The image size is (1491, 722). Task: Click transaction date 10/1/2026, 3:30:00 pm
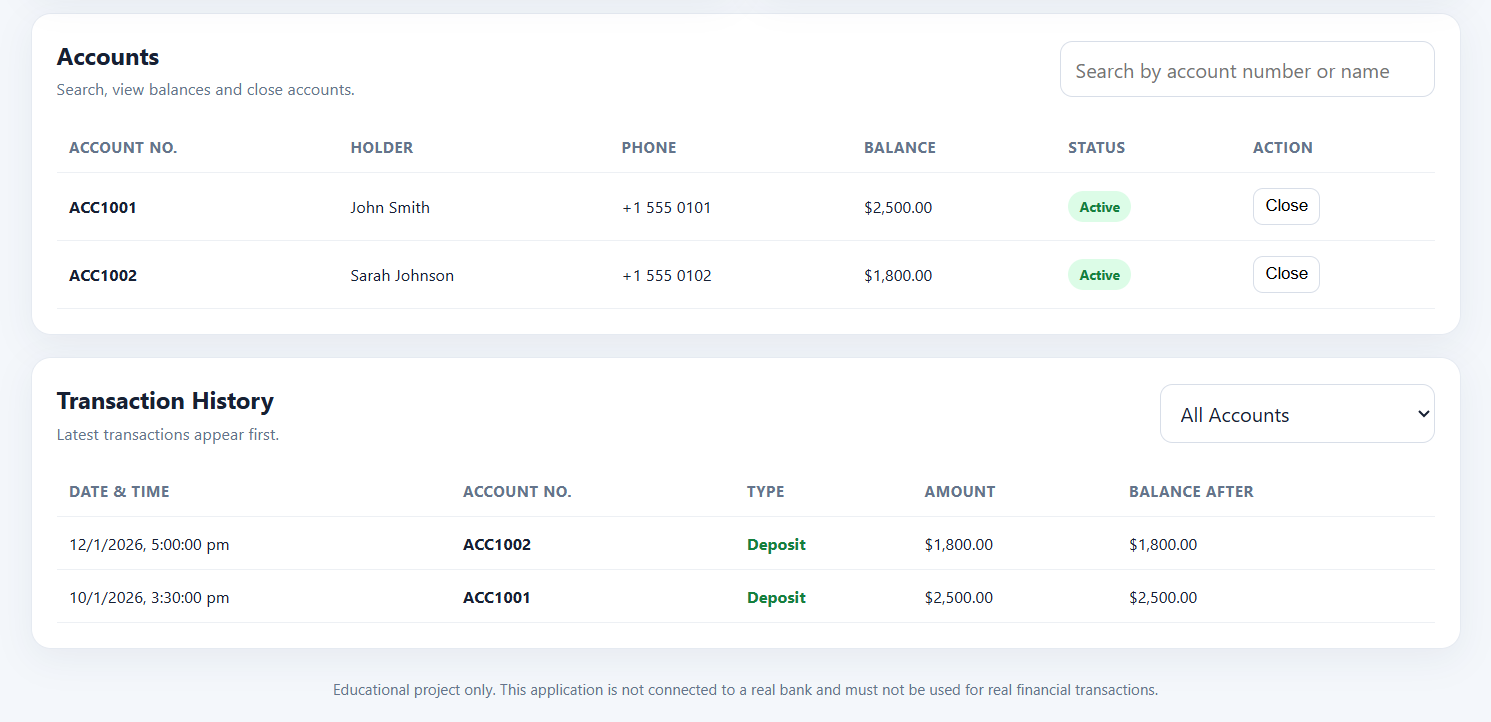pyautogui.click(x=149, y=598)
